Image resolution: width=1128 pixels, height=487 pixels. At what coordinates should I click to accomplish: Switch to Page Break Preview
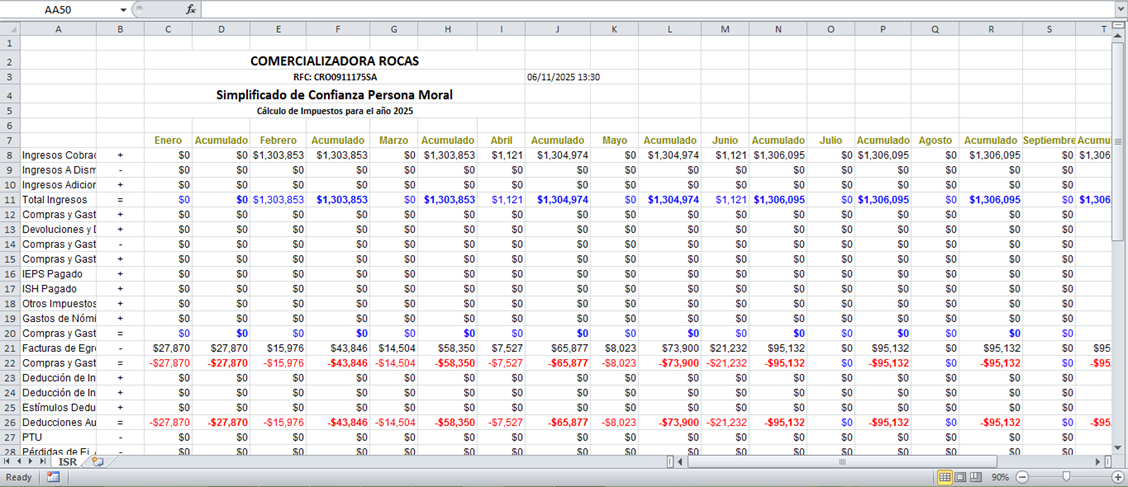(x=976, y=477)
